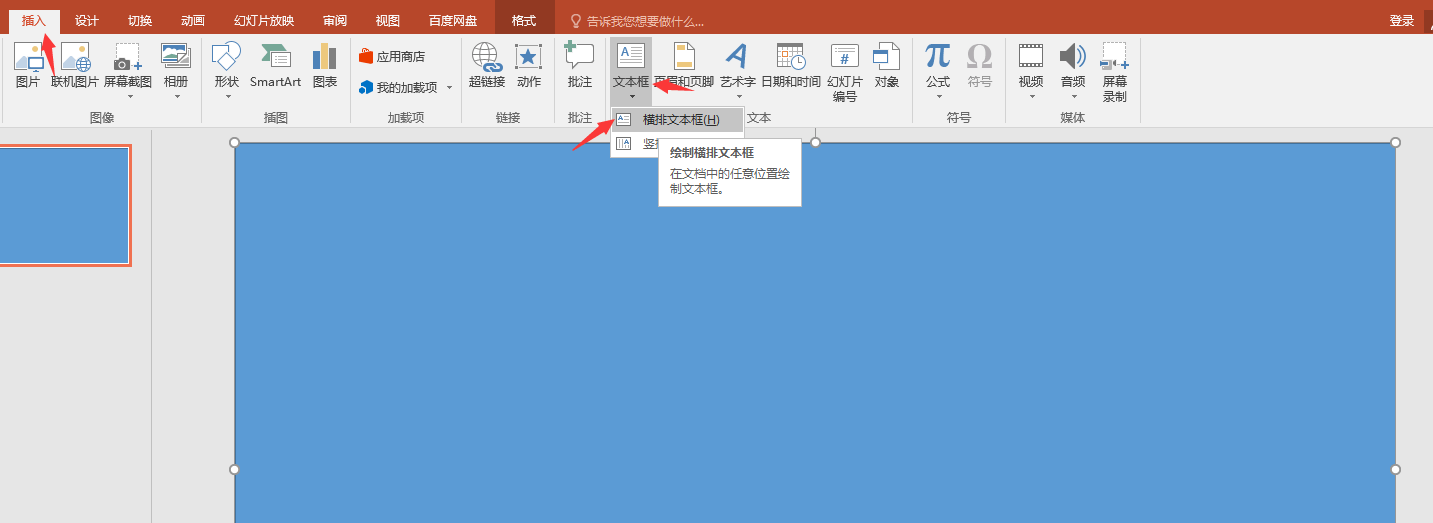Insert a 超链接 hyperlink
Viewport: 1433px width, 523px height.
coord(487,66)
